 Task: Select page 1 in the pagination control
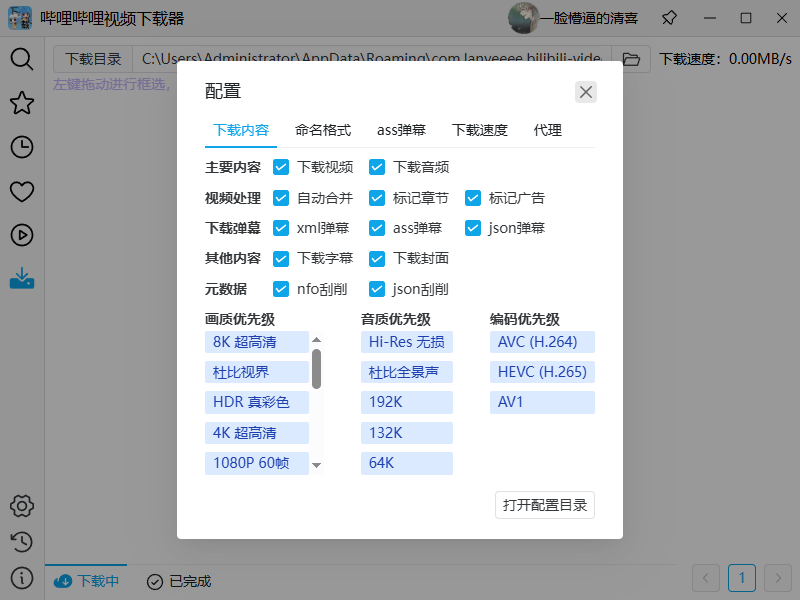tap(741, 578)
